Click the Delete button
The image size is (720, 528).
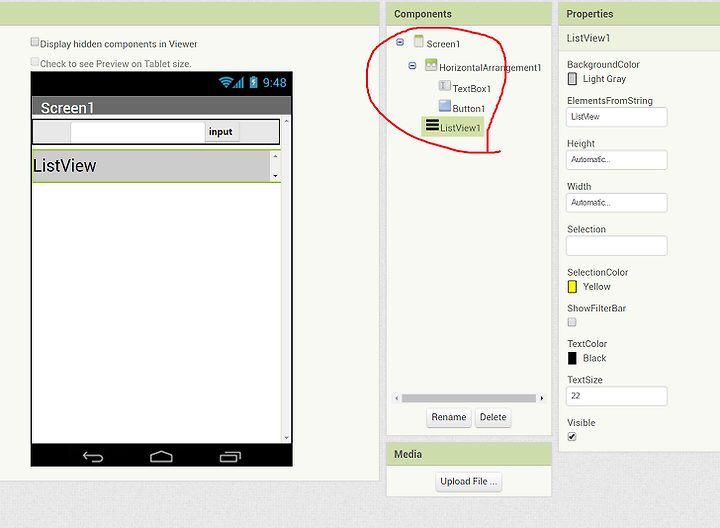coord(493,417)
